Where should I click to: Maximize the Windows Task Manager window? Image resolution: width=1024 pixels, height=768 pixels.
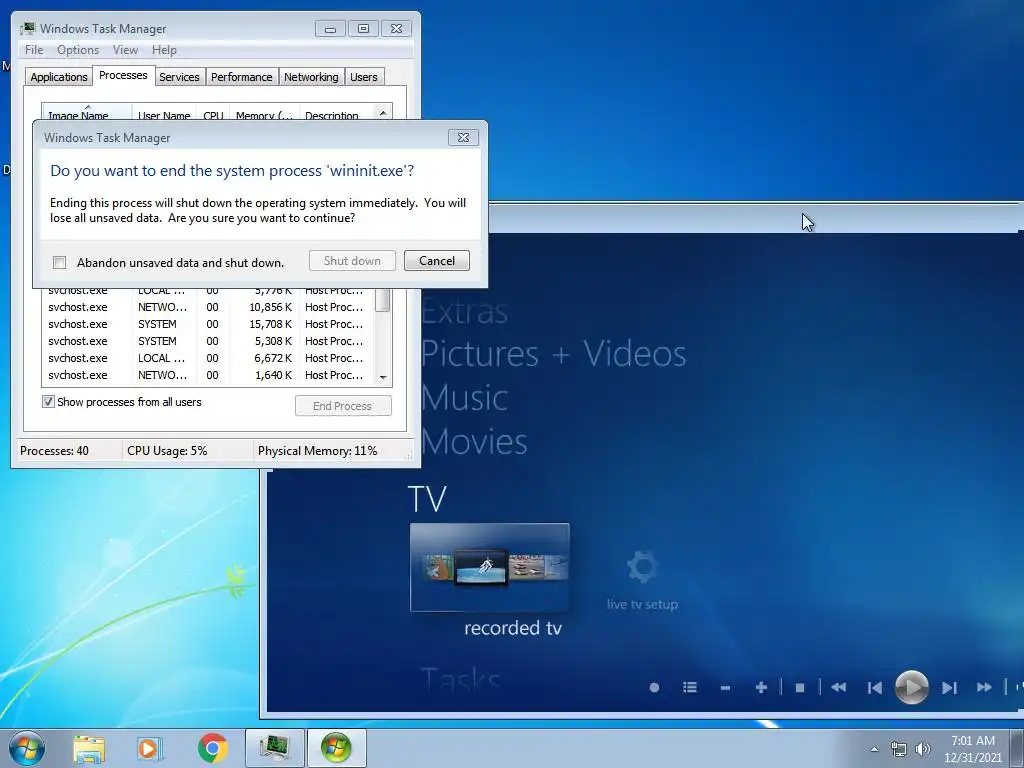[x=363, y=29]
